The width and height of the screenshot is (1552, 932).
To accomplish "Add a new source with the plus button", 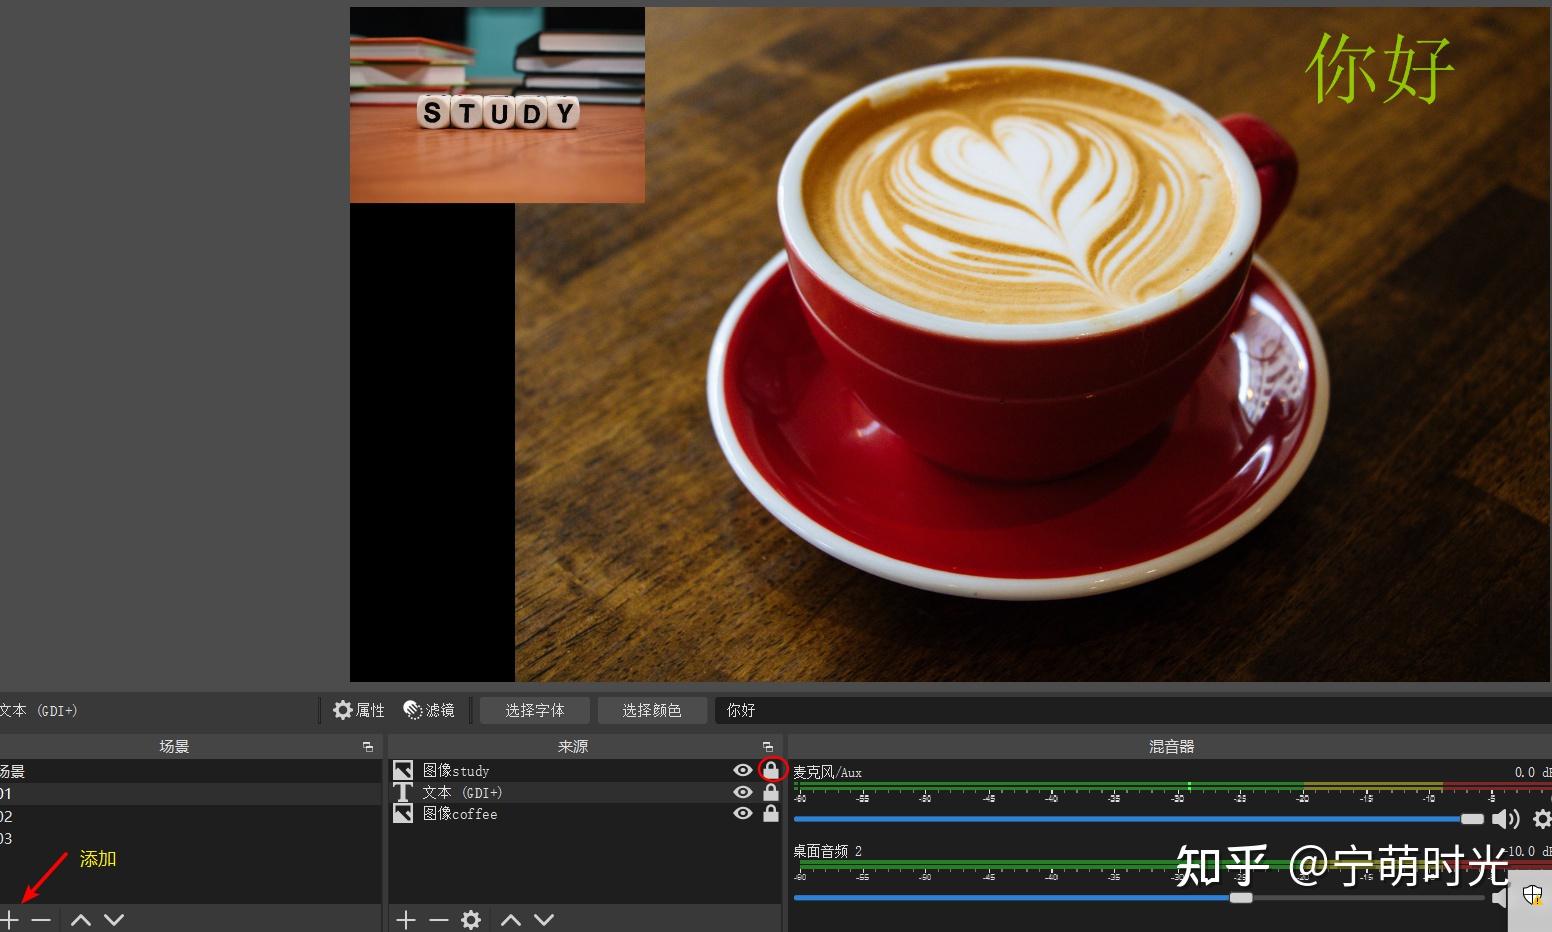I will 406,919.
